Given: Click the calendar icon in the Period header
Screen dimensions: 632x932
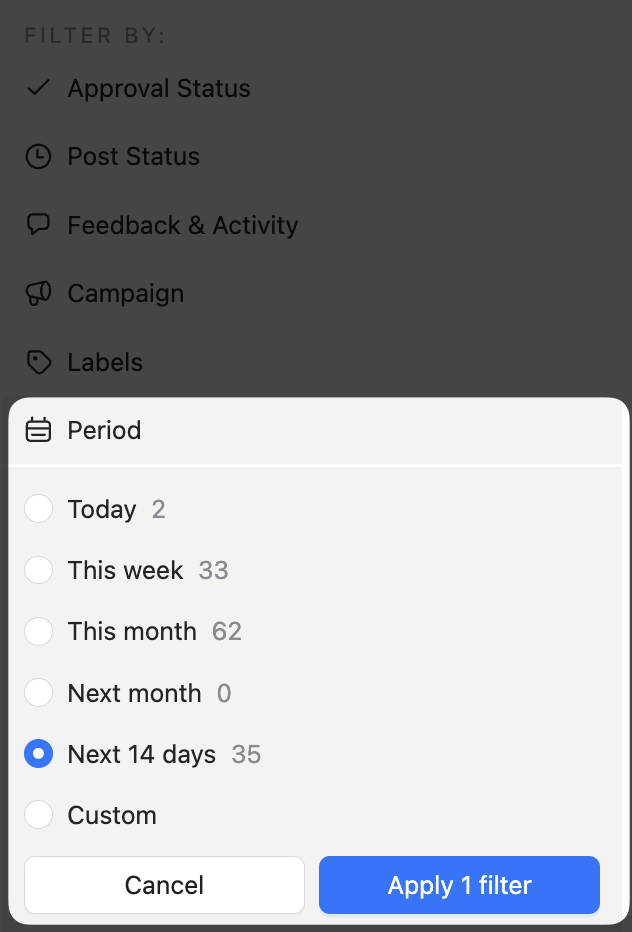Looking at the screenshot, I should (37, 430).
